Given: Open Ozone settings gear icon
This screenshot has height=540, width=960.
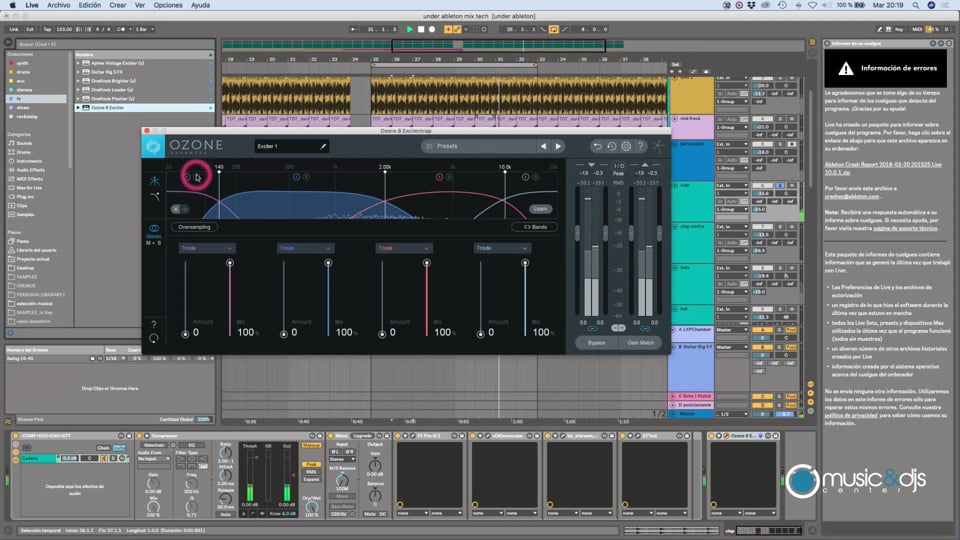Looking at the screenshot, I should (x=626, y=146).
